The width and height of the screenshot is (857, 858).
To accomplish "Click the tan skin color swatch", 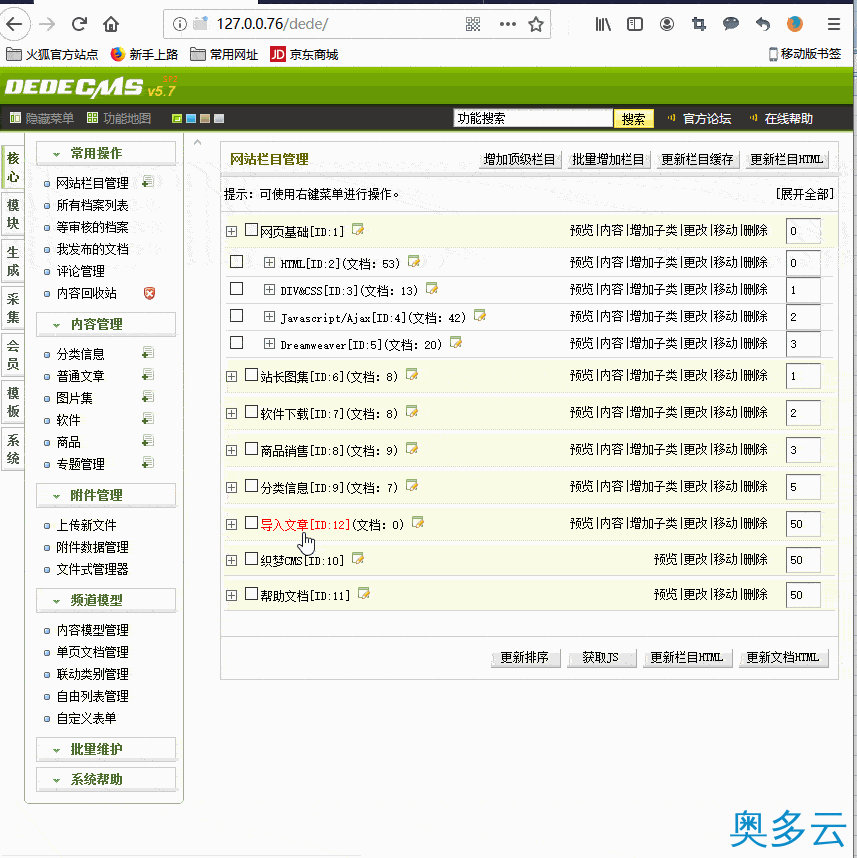I will coord(205,119).
